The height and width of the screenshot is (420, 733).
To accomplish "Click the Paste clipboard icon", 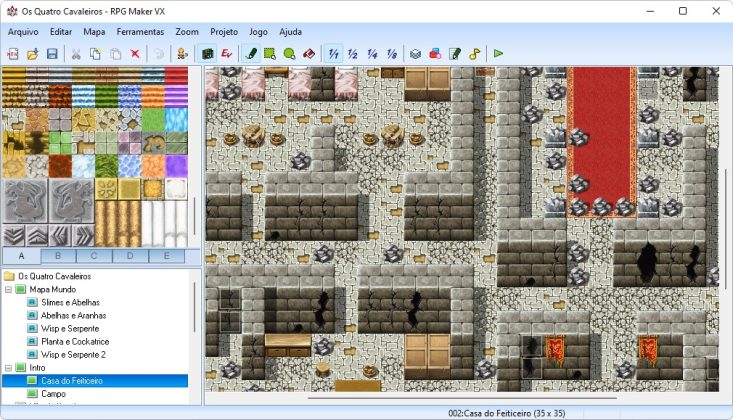I will tap(115, 54).
